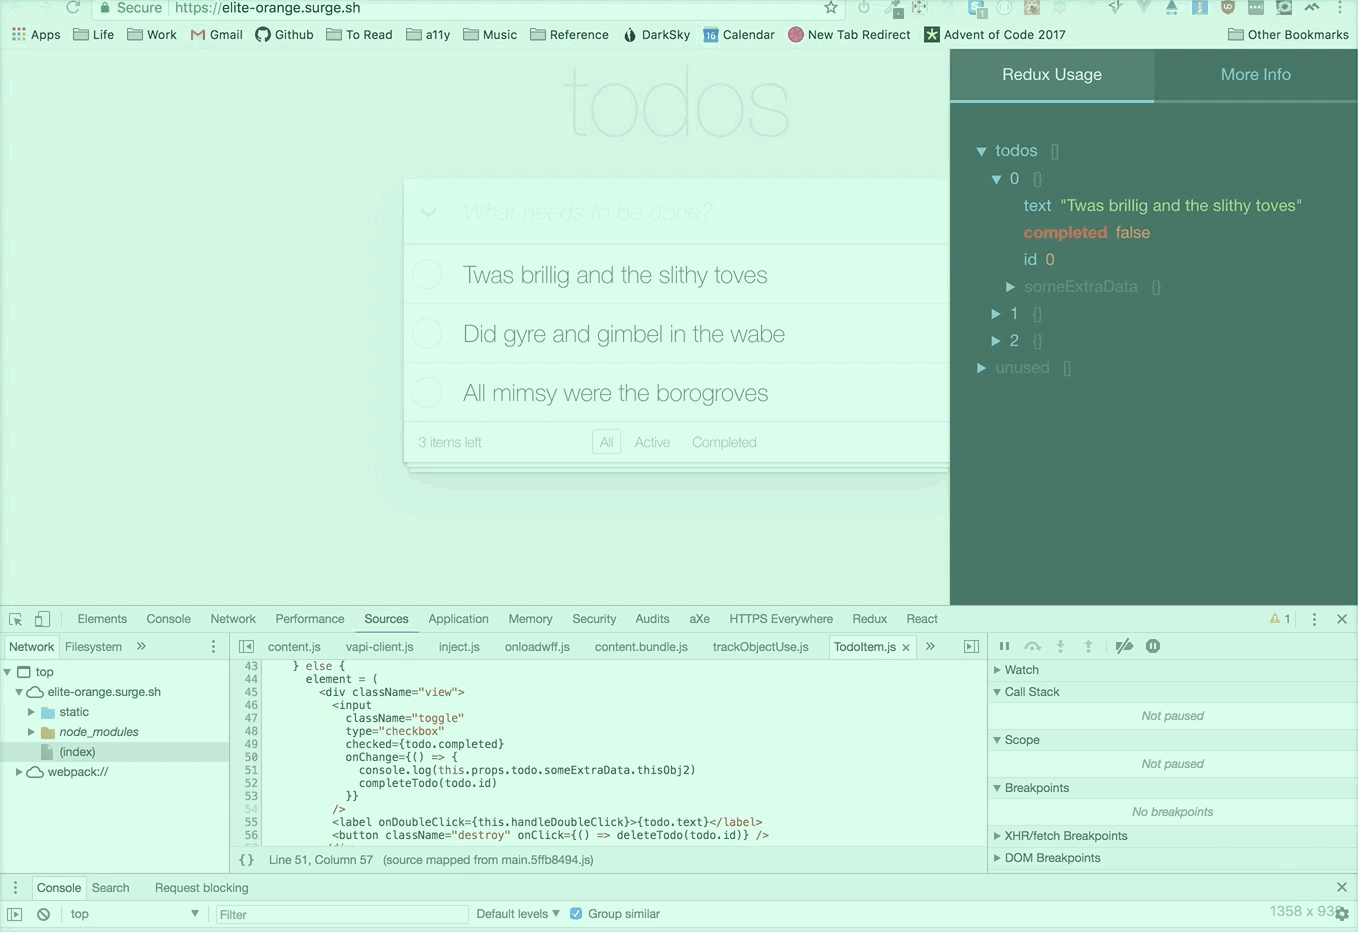This screenshot has width=1358, height=932.
Task: Expand todo item 1 in state tree
Action: 996,314
